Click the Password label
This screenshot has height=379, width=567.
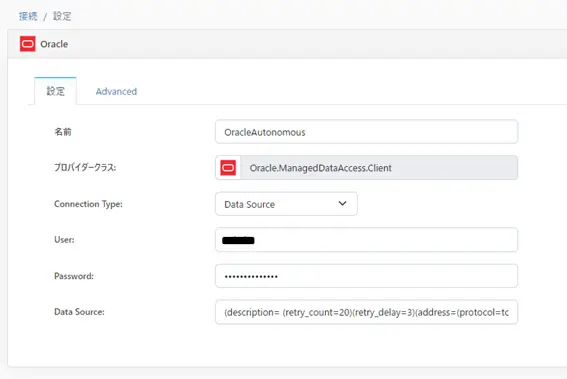pos(74,276)
